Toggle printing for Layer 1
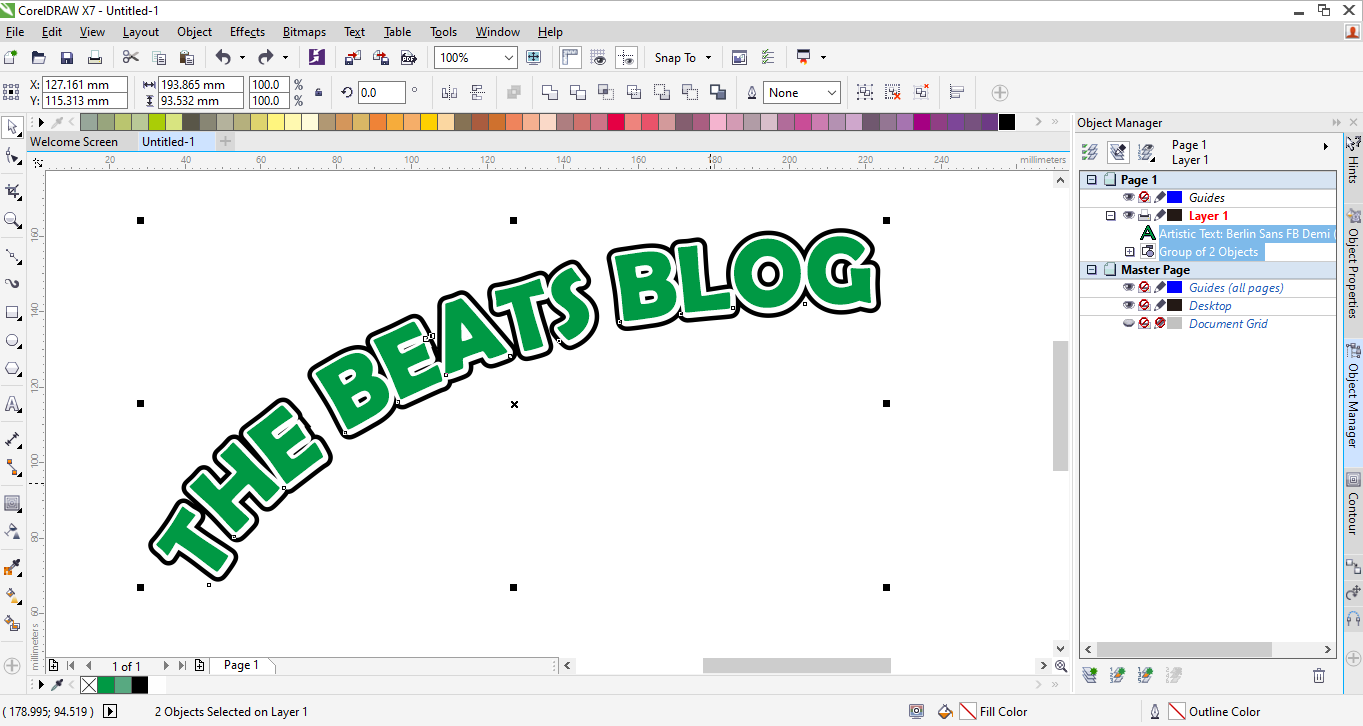This screenshot has width=1363, height=726. tap(1145, 216)
